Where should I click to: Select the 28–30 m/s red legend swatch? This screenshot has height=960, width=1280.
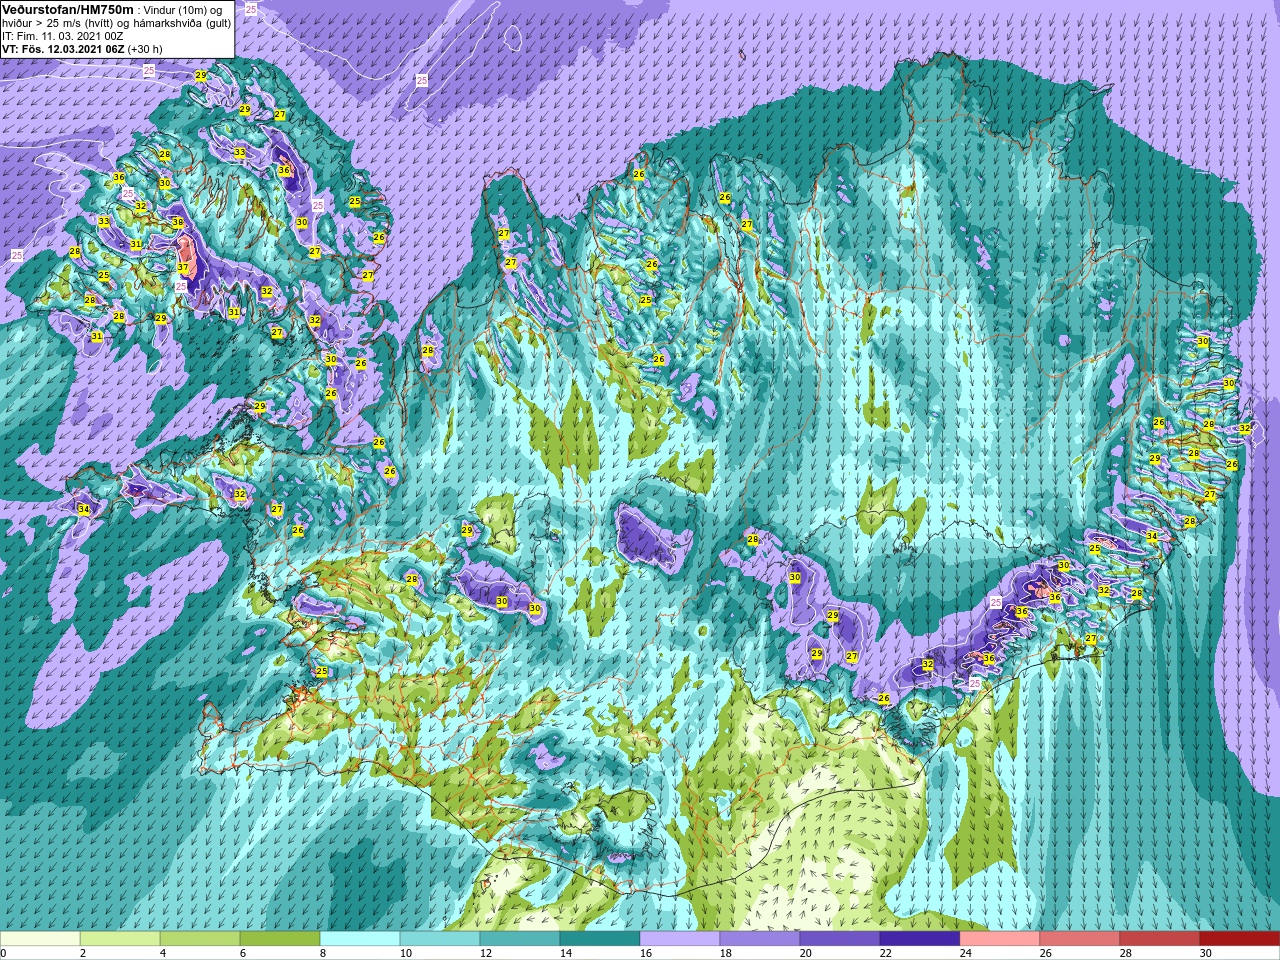coord(1160,939)
